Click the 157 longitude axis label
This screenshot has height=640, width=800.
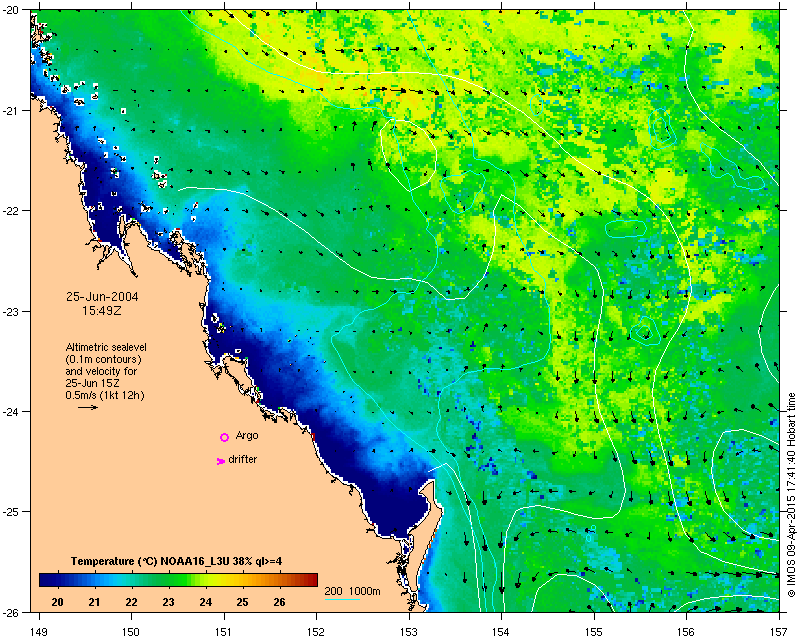(779, 633)
